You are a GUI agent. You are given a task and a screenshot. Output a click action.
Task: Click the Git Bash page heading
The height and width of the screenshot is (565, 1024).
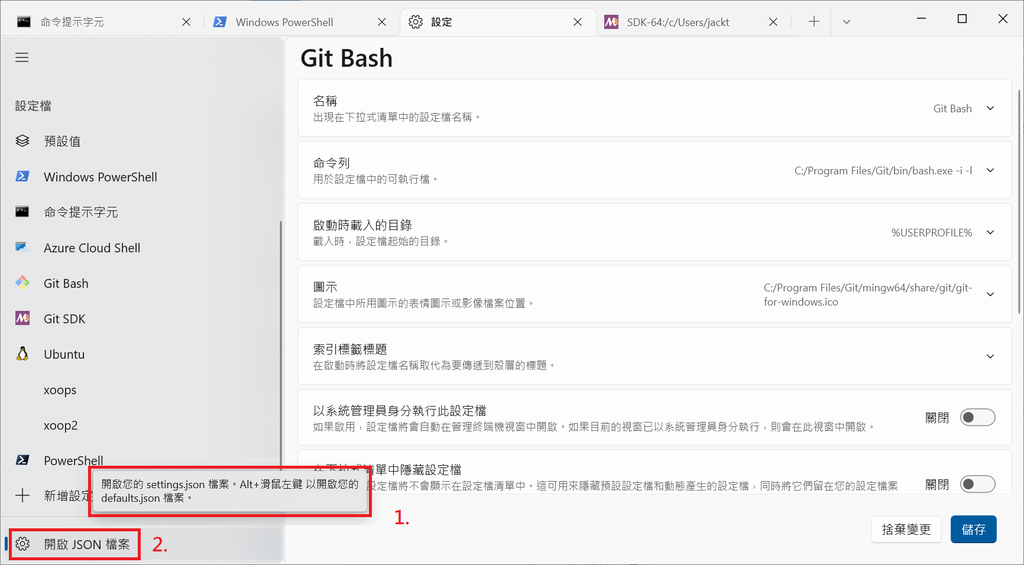(x=346, y=58)
